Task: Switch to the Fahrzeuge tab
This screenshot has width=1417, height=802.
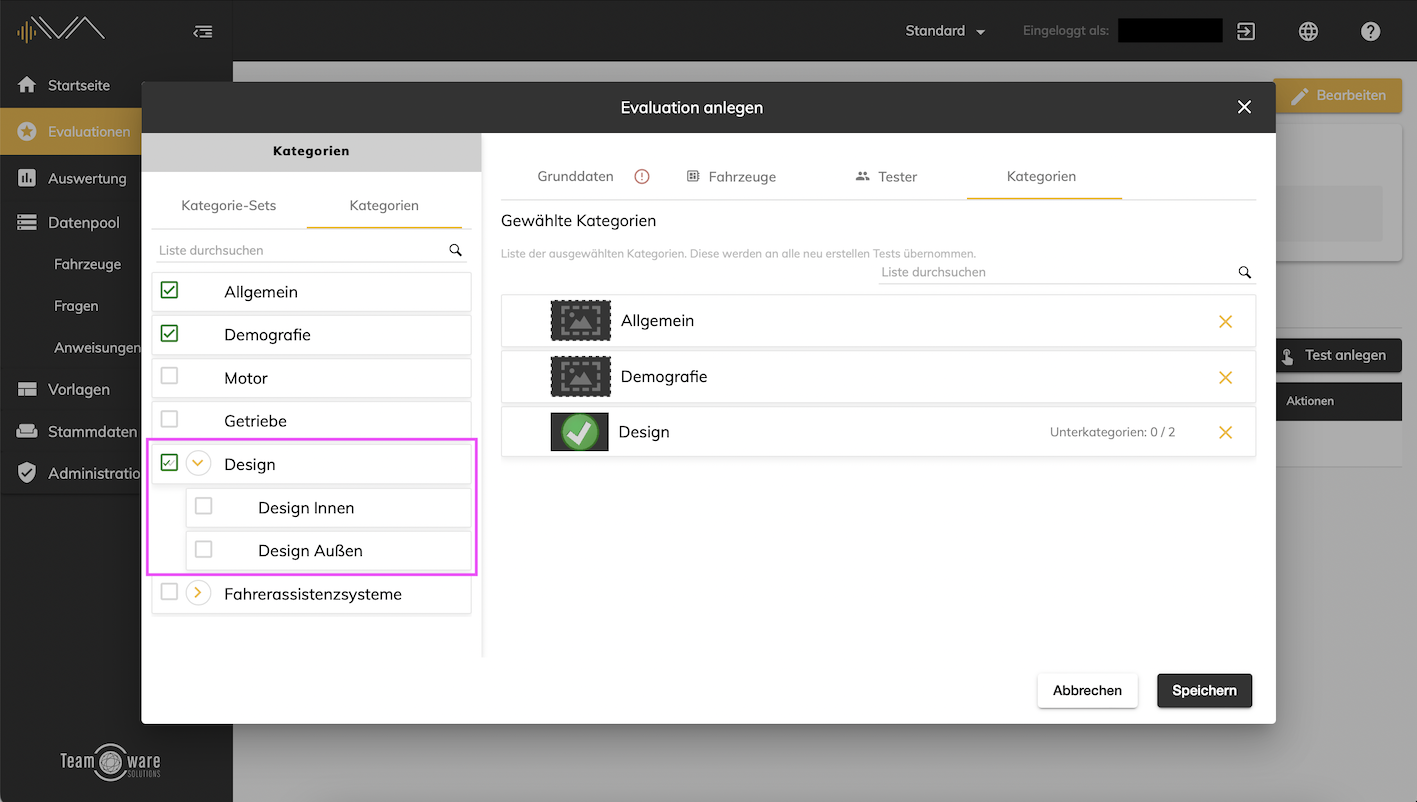Action: click(731, 176)
